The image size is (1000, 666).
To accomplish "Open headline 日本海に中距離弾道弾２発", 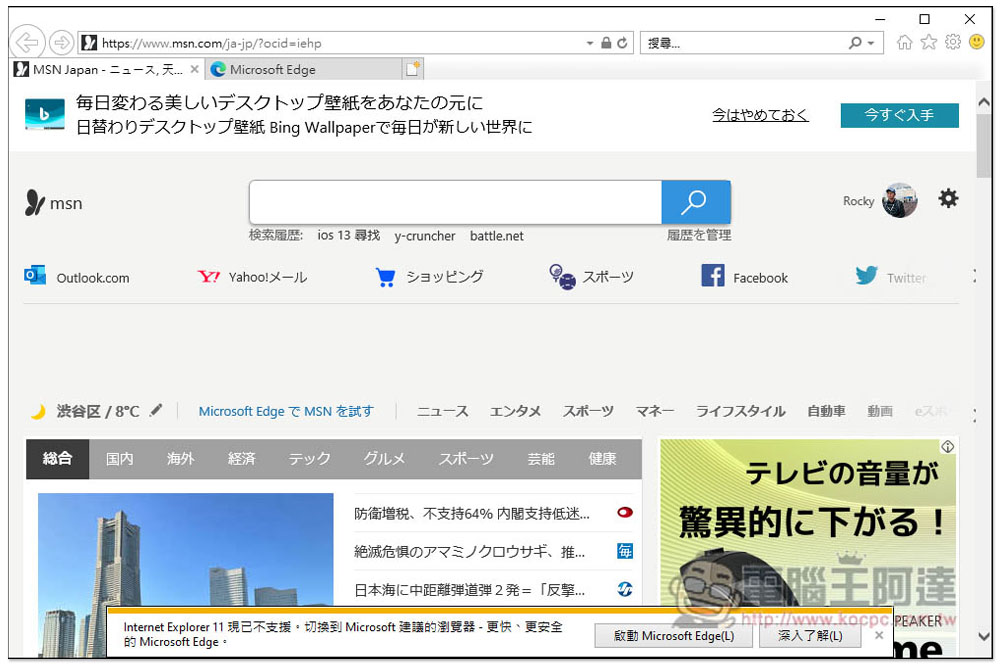I will (469, 590).
